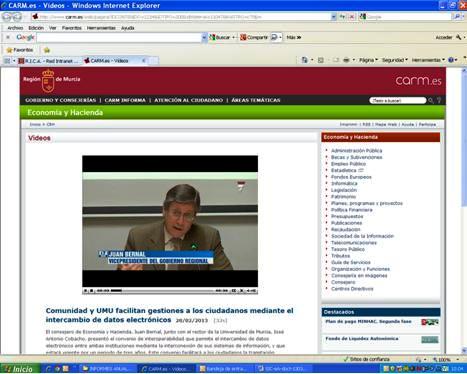The width and height of the screenshot is (467, 374).
Task: Click the new tab button
Action: [153, 61]
